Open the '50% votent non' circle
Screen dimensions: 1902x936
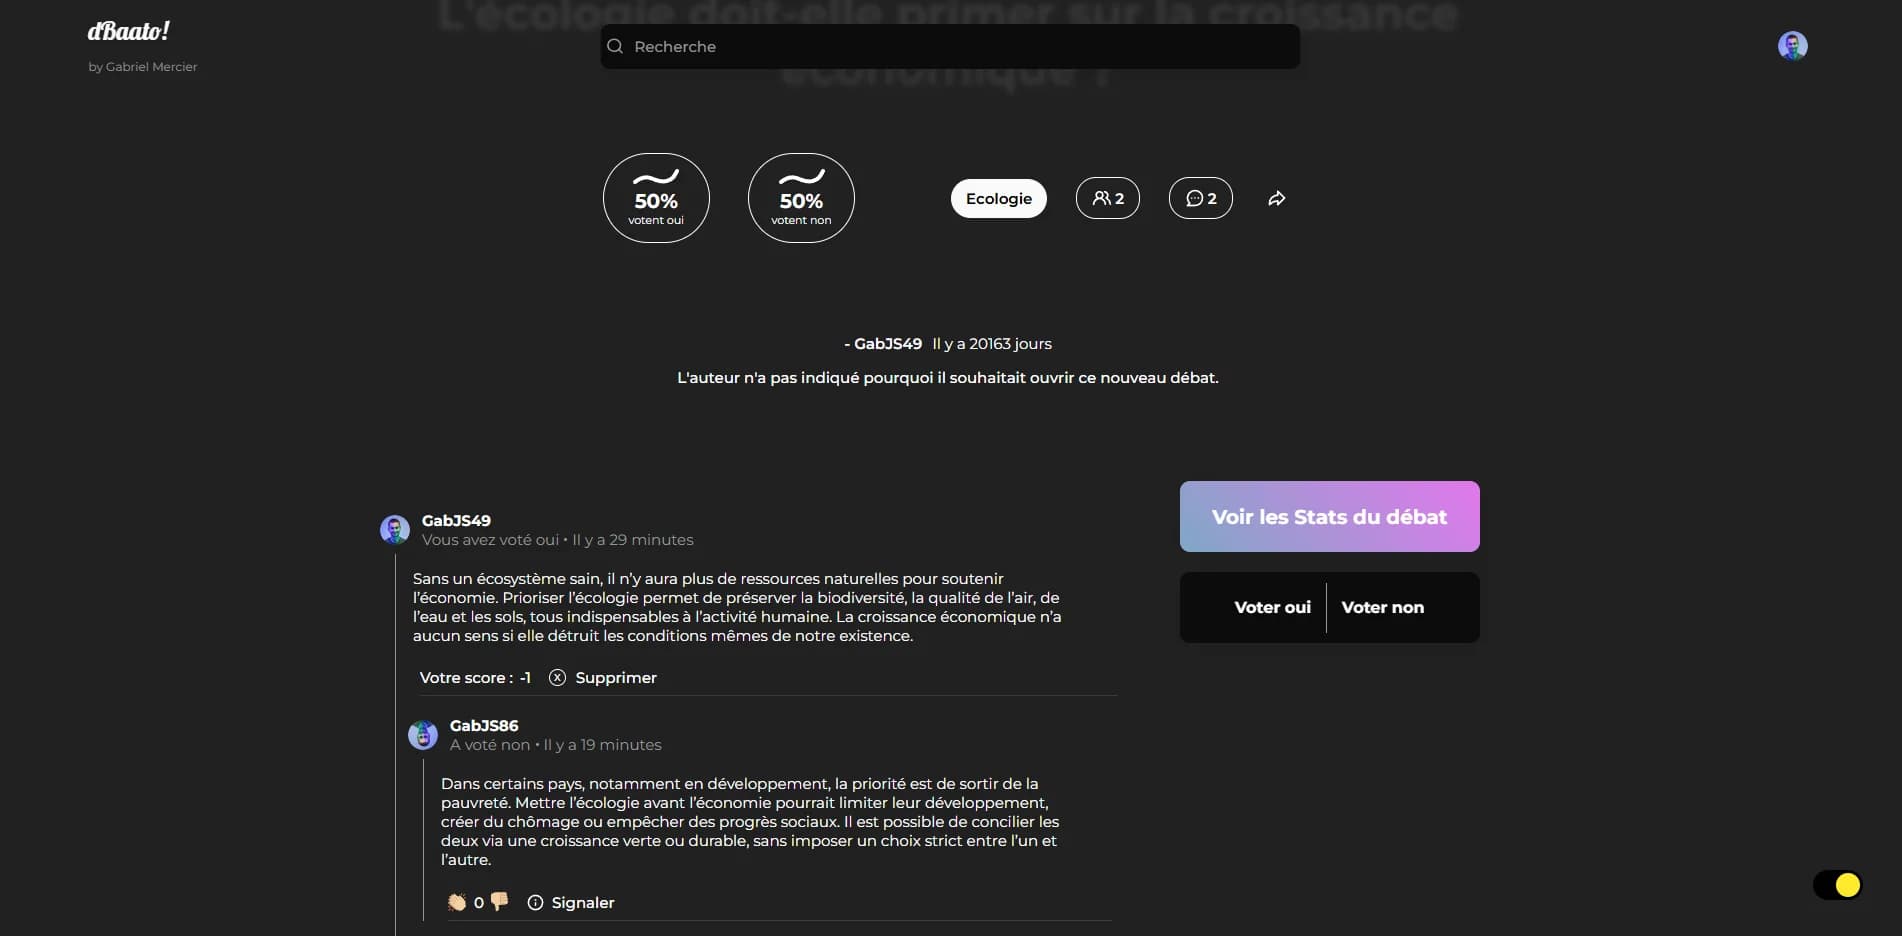point(801,198)
